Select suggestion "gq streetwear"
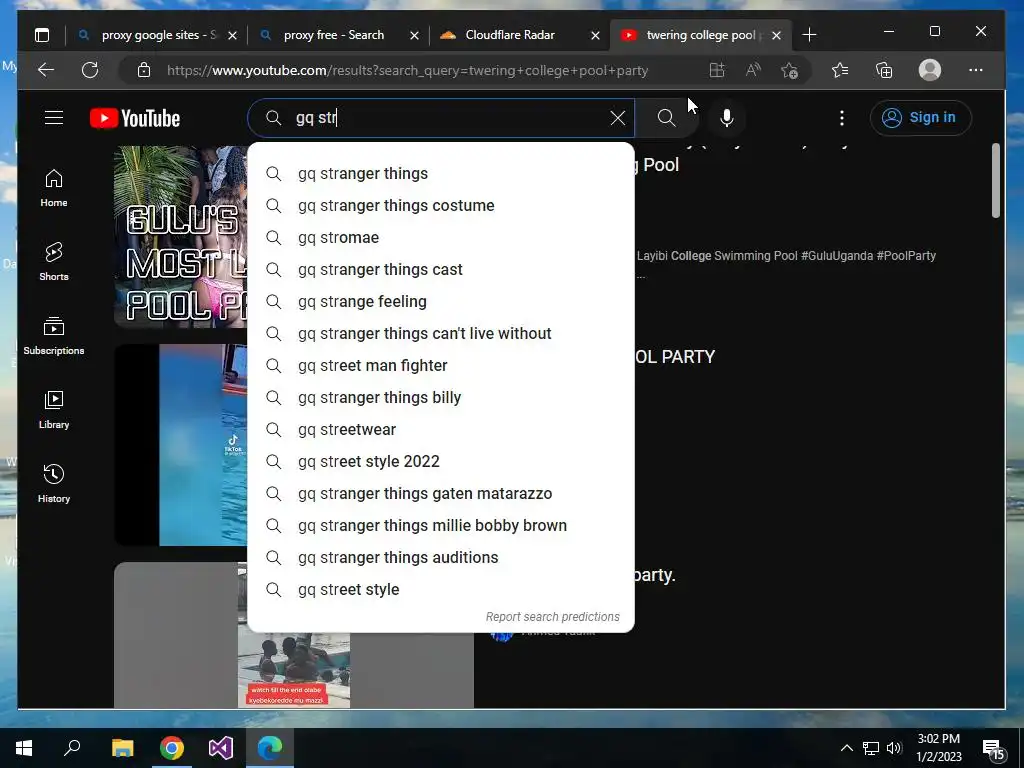1024x768 pixels. click(441, 430)
